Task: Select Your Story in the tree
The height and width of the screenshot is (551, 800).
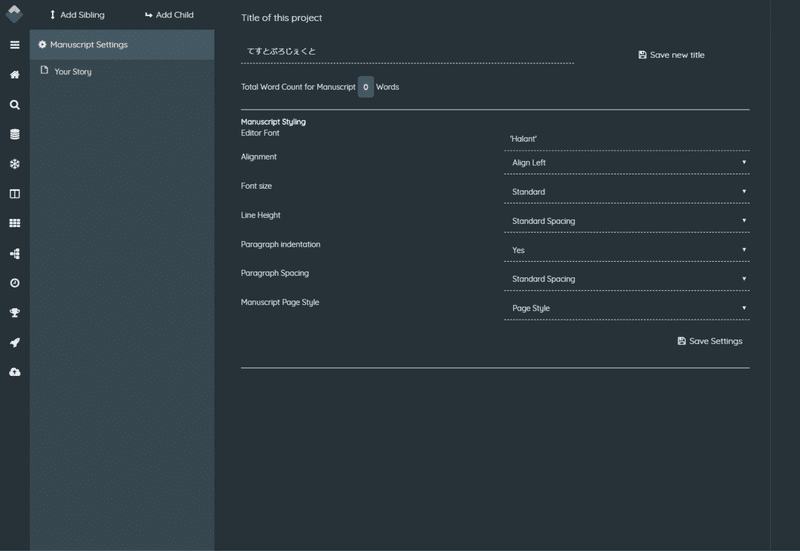Action: (72, 72)
